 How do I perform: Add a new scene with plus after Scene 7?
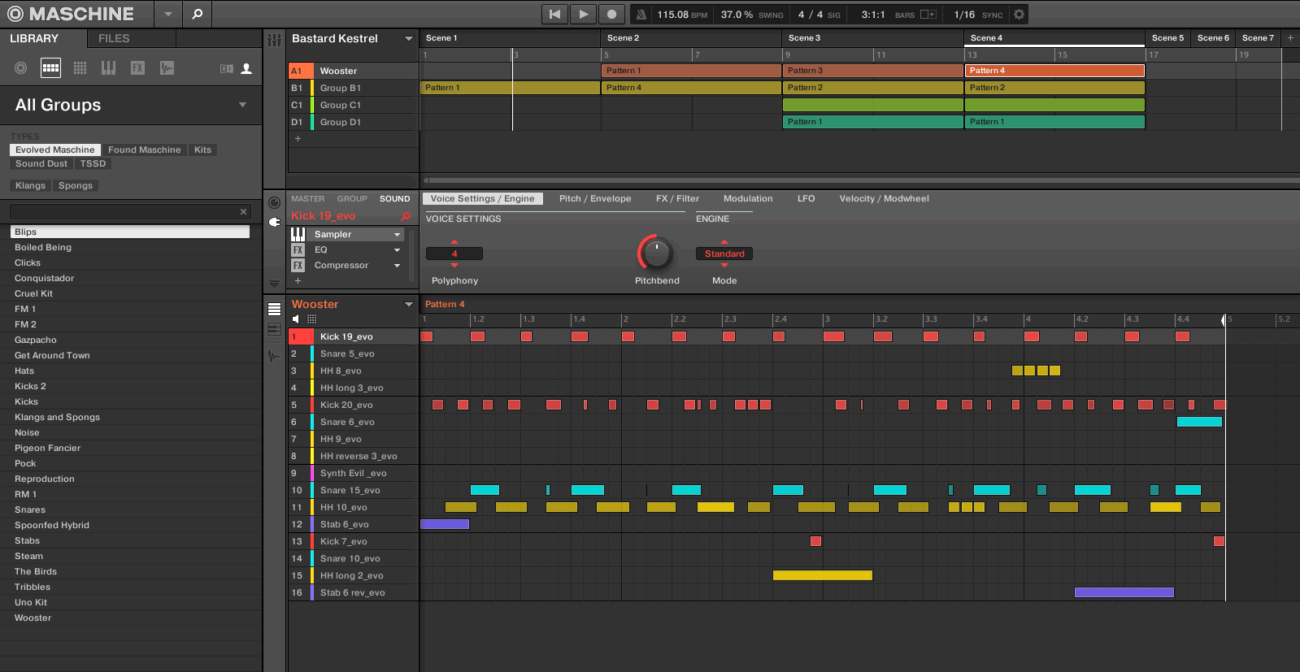1290,38
